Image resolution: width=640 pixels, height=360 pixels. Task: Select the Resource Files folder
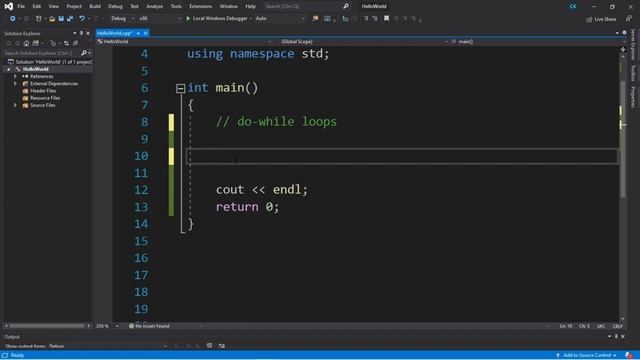[45, 98]
